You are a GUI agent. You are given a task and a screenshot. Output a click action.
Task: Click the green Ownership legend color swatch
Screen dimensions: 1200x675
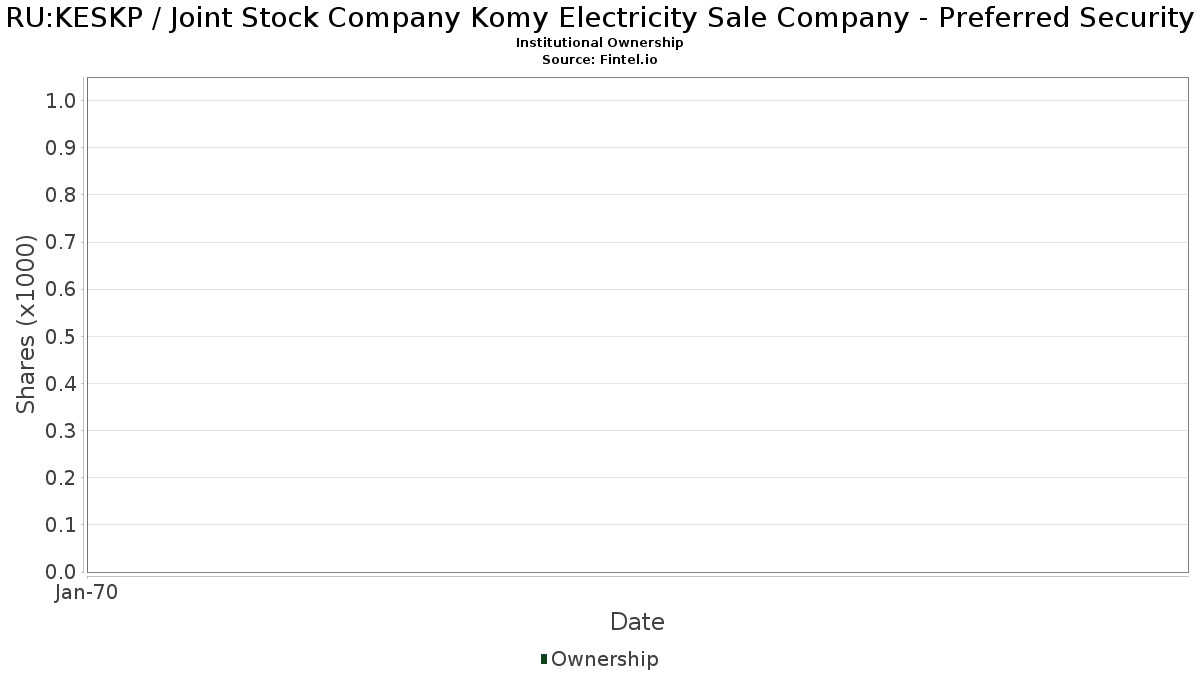click(543, 658)
